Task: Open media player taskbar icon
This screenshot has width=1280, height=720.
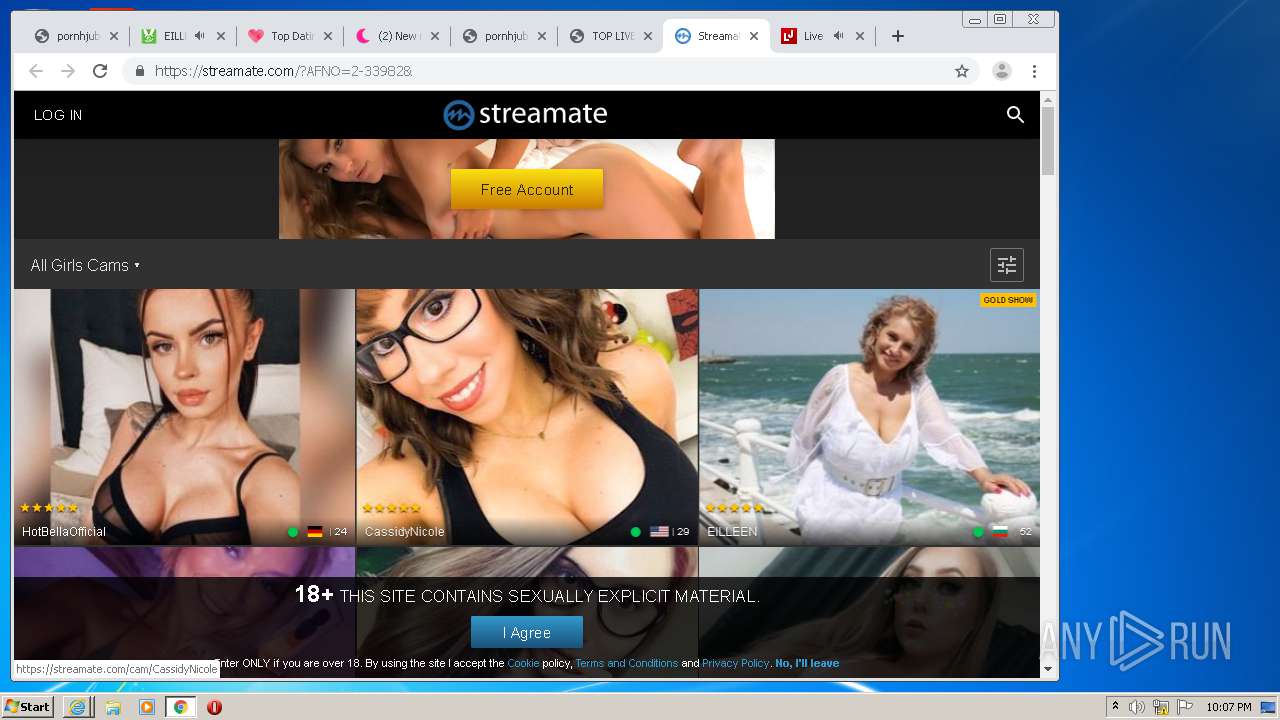Action: pyautogui.click(x=147, y=707)
